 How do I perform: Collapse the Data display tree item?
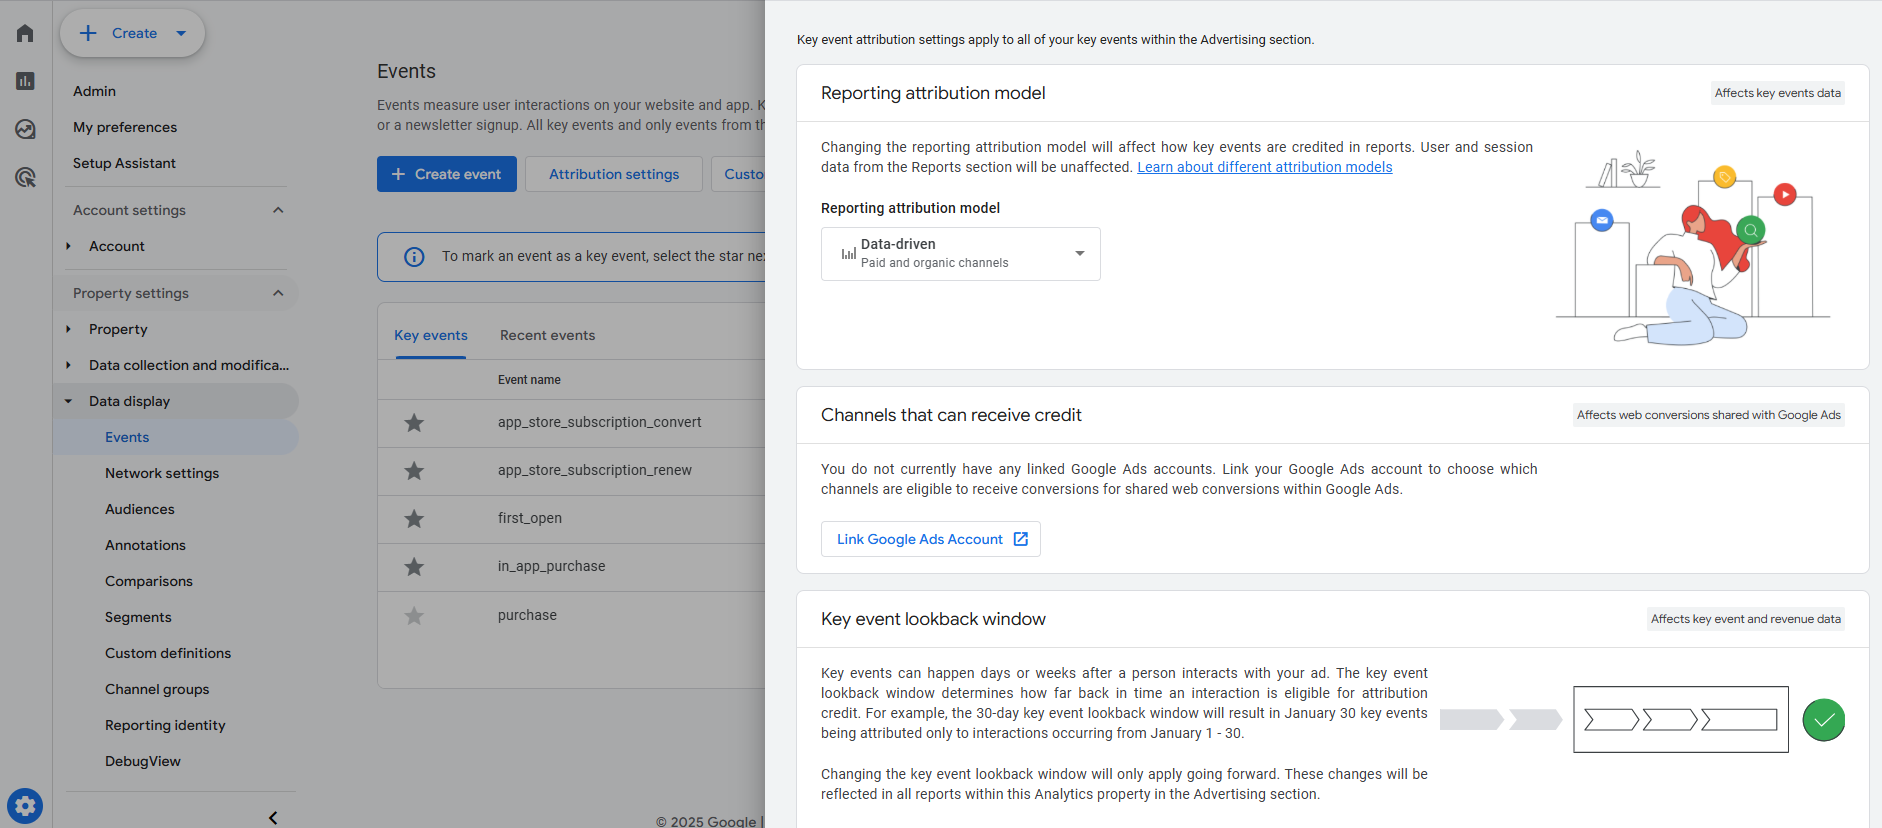(x=68, y=401)
